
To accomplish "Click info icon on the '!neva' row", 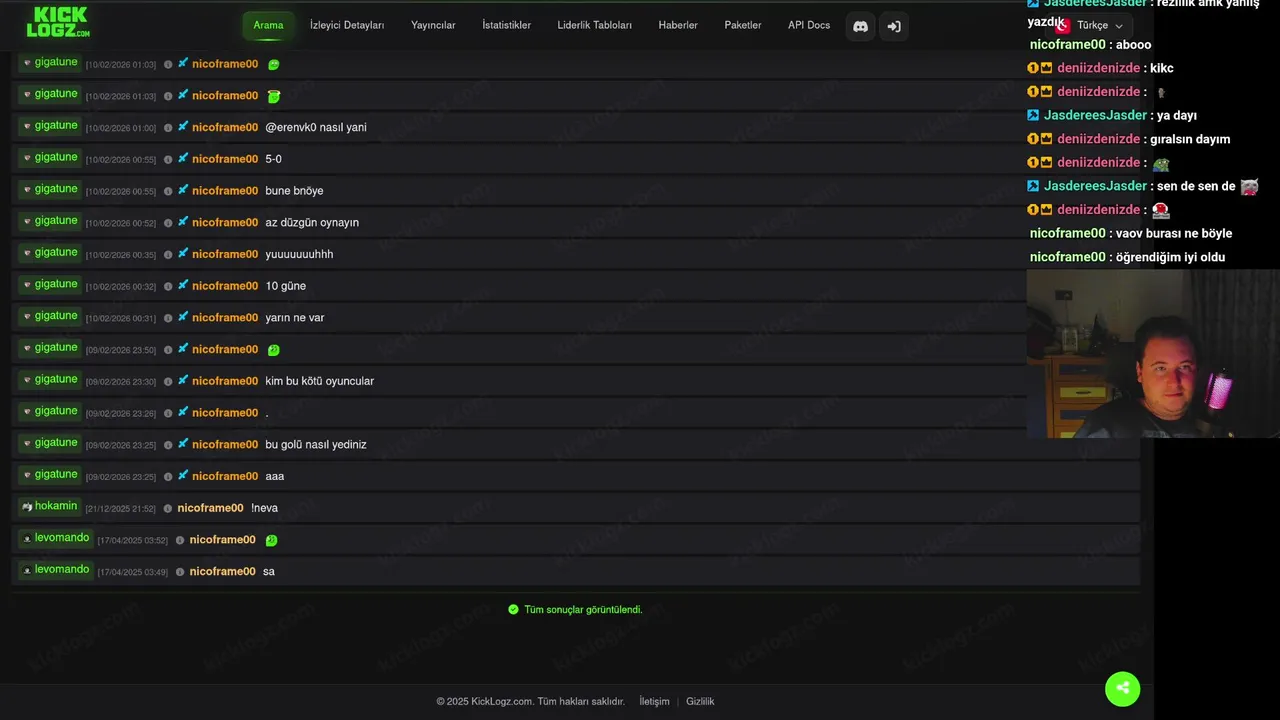I will 168,509.
